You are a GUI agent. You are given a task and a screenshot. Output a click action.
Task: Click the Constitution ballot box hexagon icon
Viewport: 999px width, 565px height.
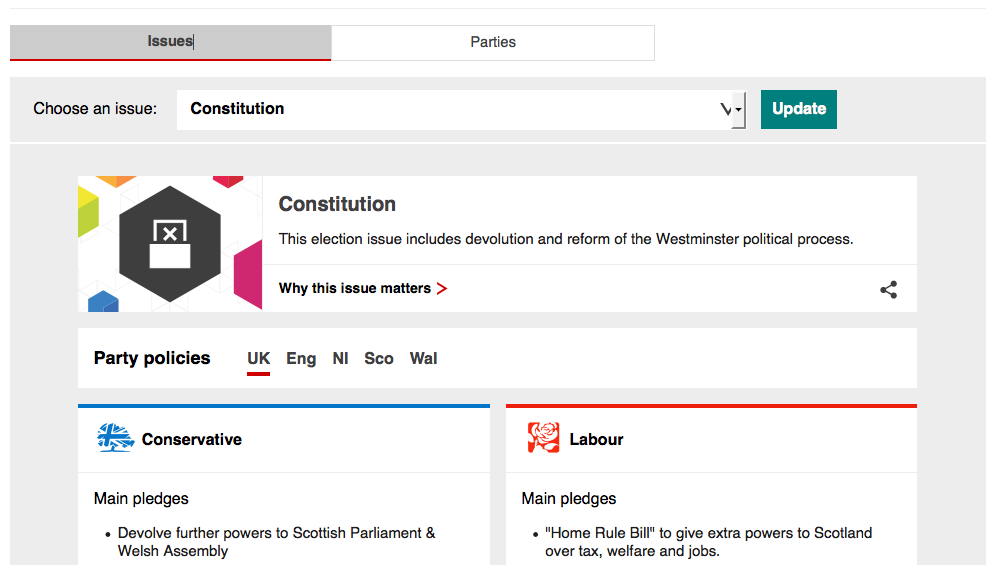pos(170,244)
